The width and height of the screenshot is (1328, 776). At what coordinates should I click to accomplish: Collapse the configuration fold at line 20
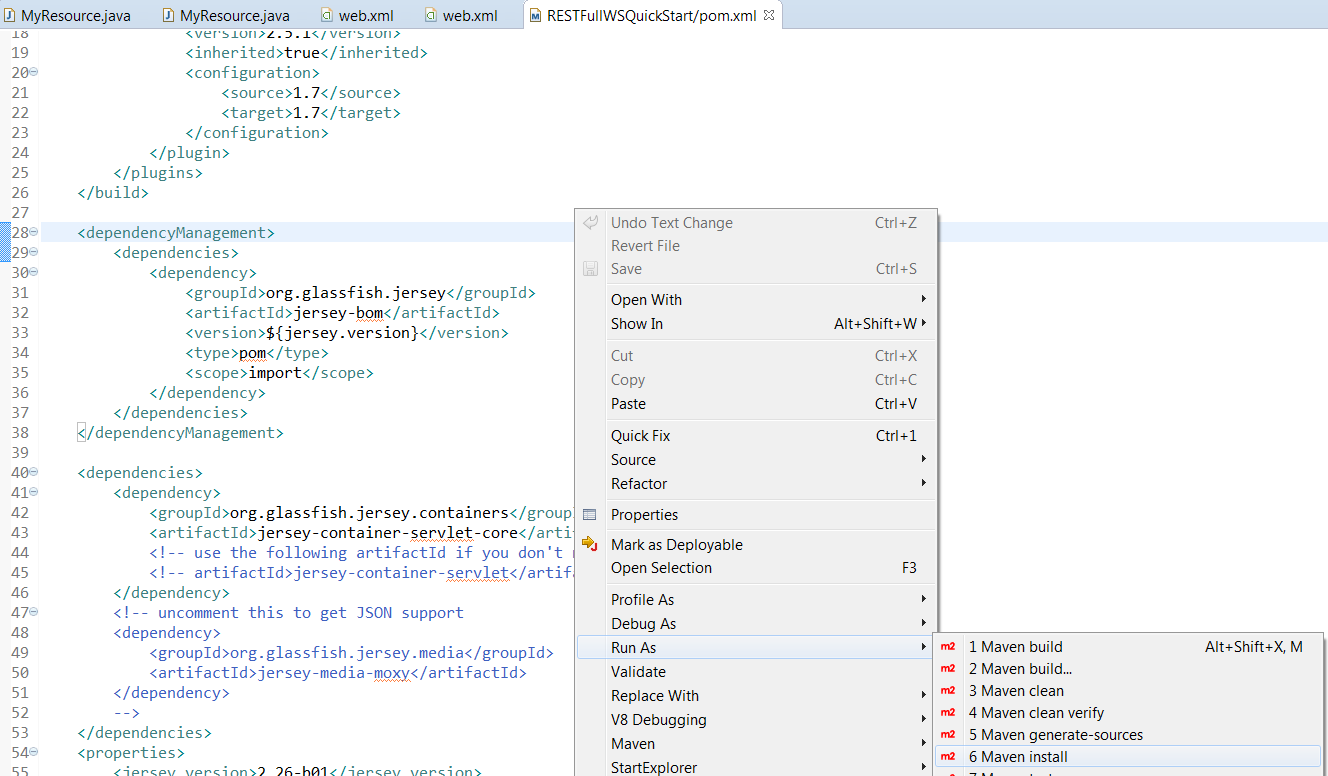pos(34,72)
